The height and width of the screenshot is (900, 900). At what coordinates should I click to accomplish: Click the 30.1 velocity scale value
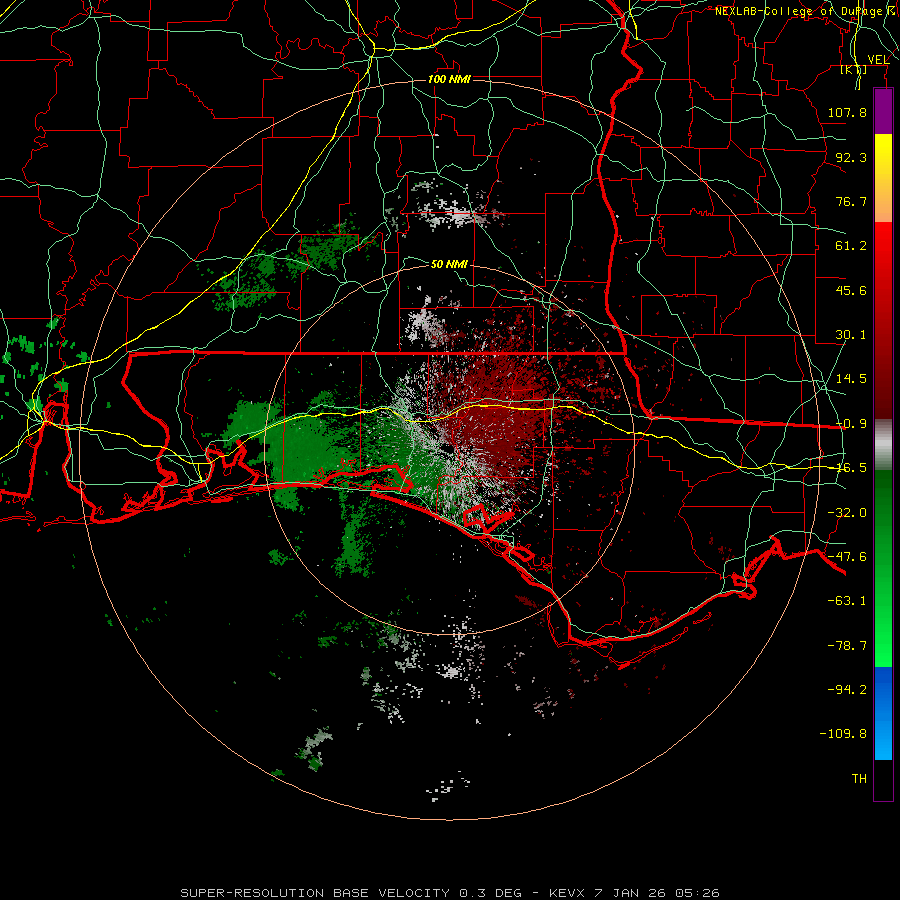pos(851,335)
